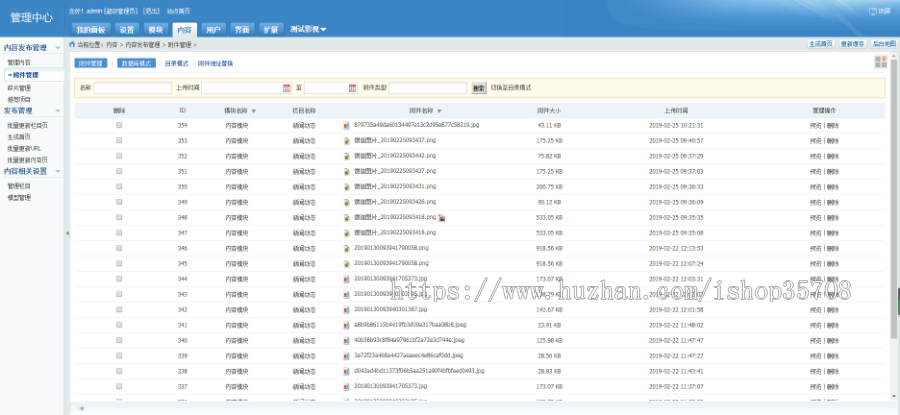Open the upload end date calendar icon
The image size is (900, 415).
tap(353, 88)
